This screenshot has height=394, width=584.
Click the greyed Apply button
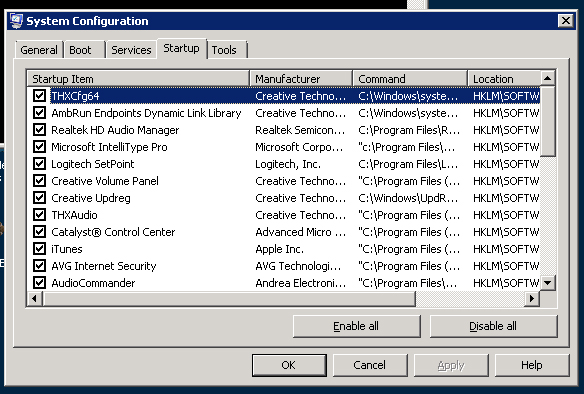click(x=451, y=365)
